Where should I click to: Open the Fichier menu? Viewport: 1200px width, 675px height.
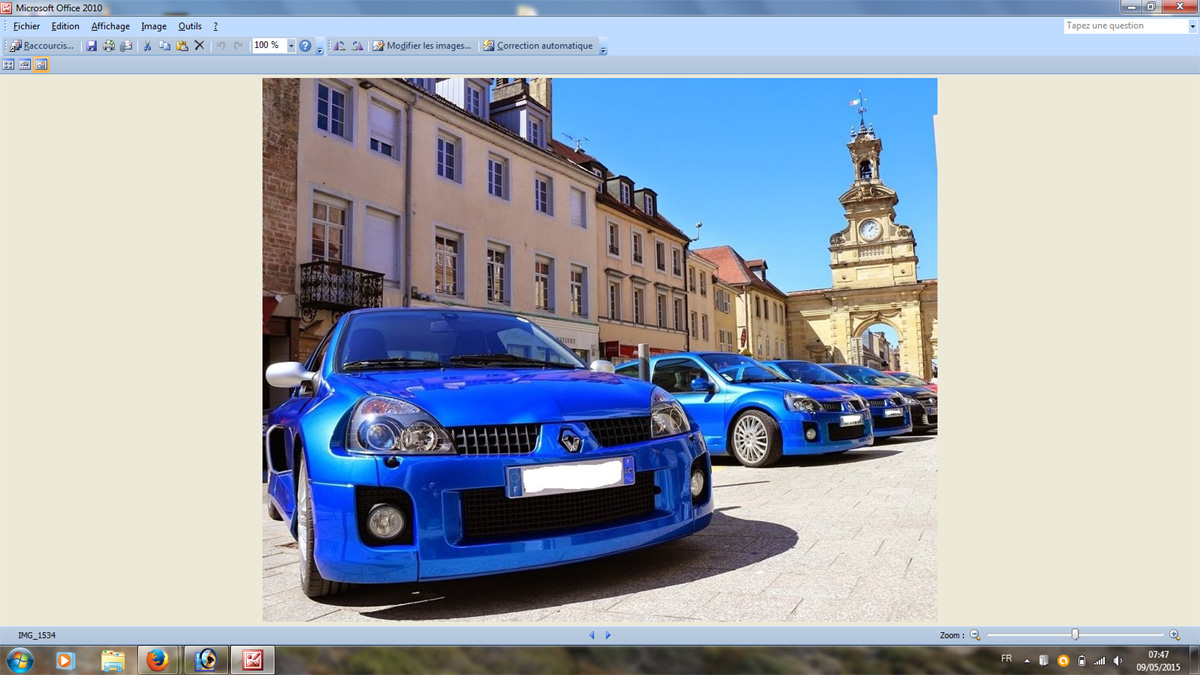click(x=26, y=26)
